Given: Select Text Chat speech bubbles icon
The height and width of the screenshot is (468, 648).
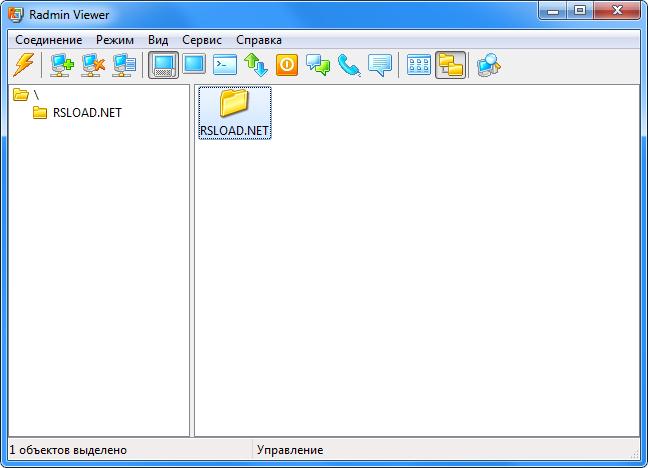Looking at the screenshot, I should (x=318, y=65).
